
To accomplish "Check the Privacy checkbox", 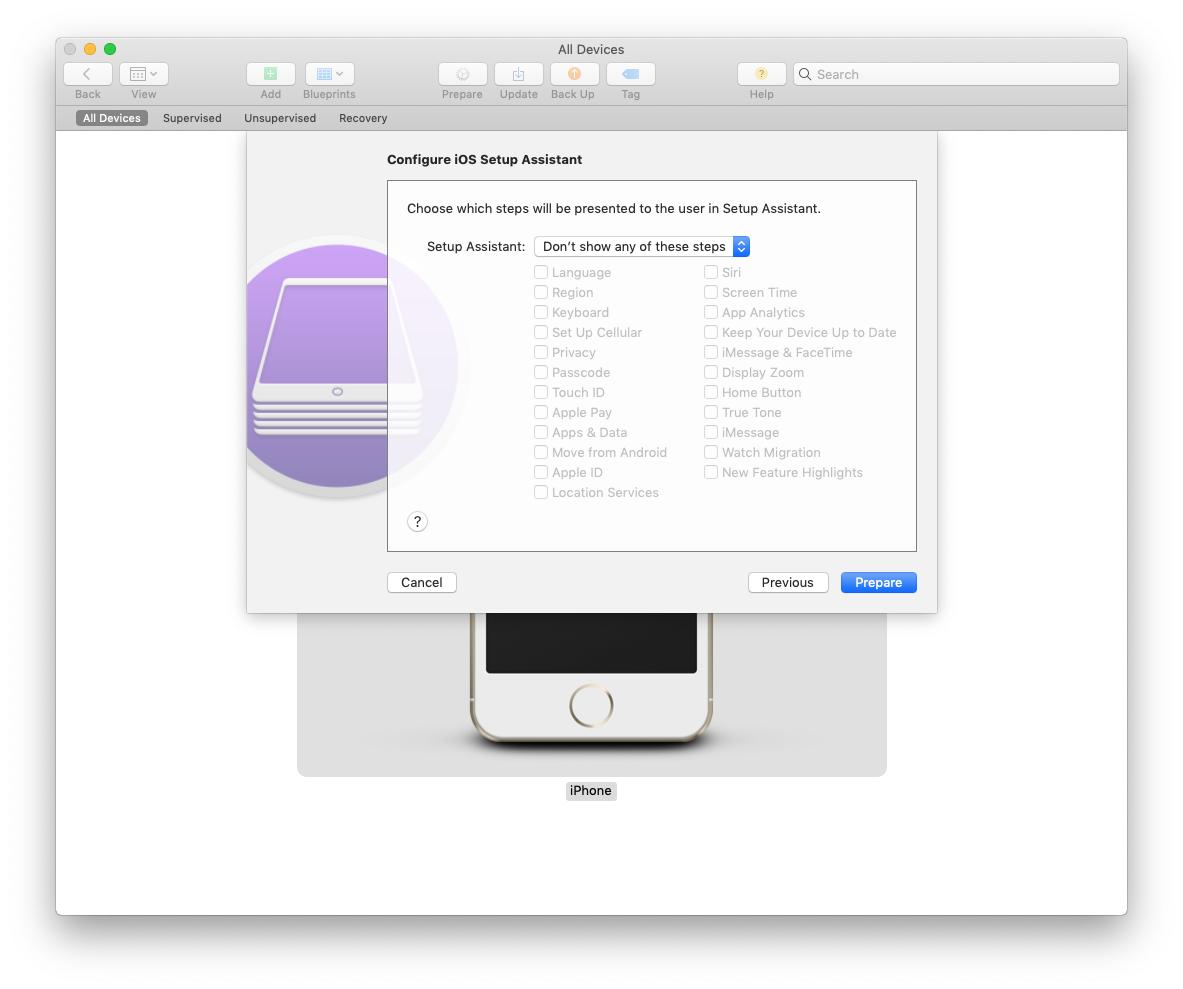I will pos(541,352).
